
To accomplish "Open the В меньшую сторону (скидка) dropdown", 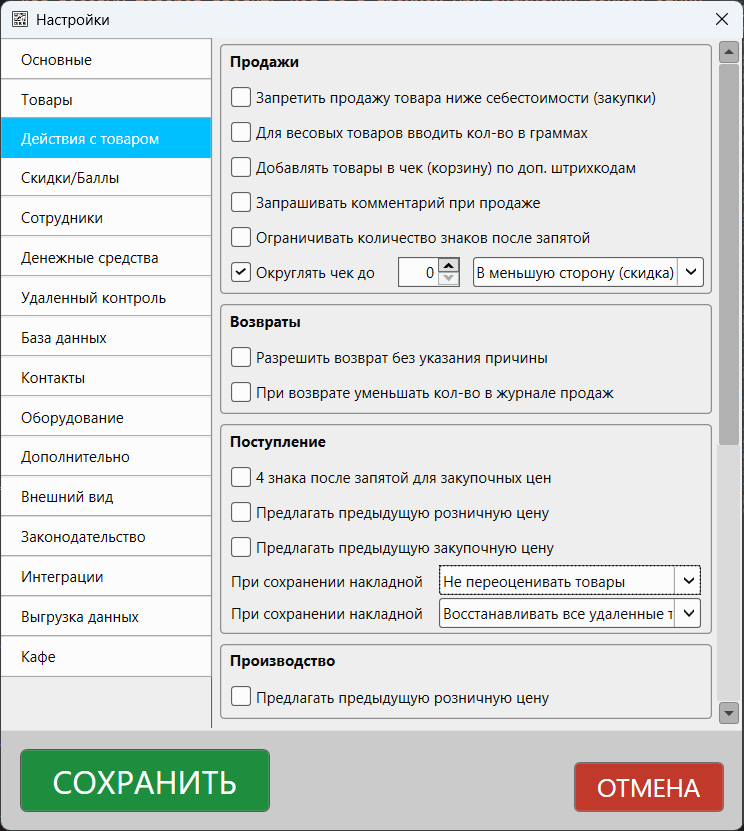I will tap(588, 272).
